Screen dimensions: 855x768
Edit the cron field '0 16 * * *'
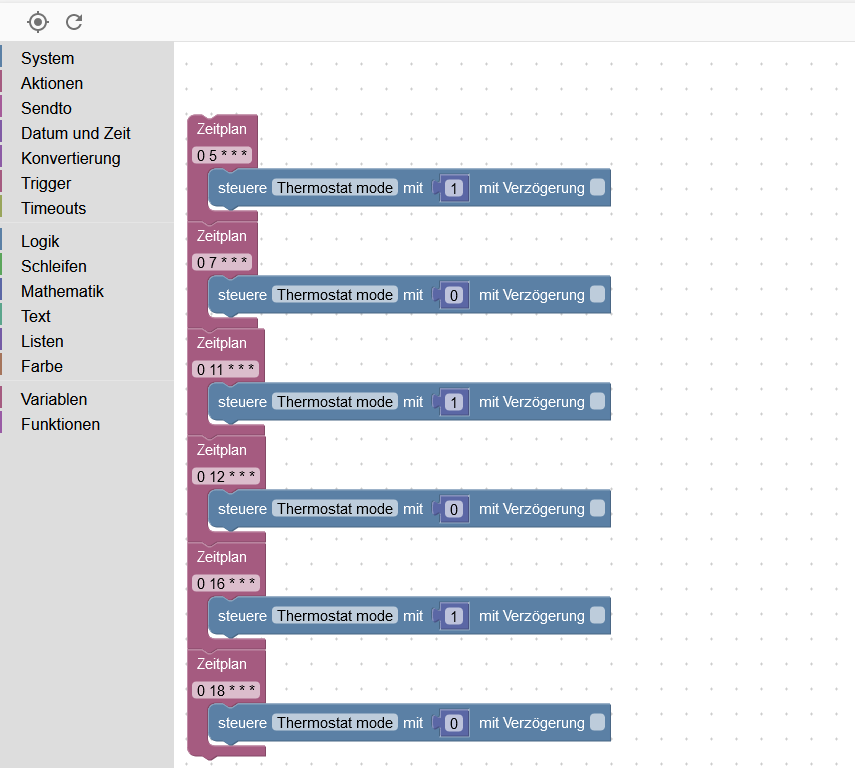226,583
